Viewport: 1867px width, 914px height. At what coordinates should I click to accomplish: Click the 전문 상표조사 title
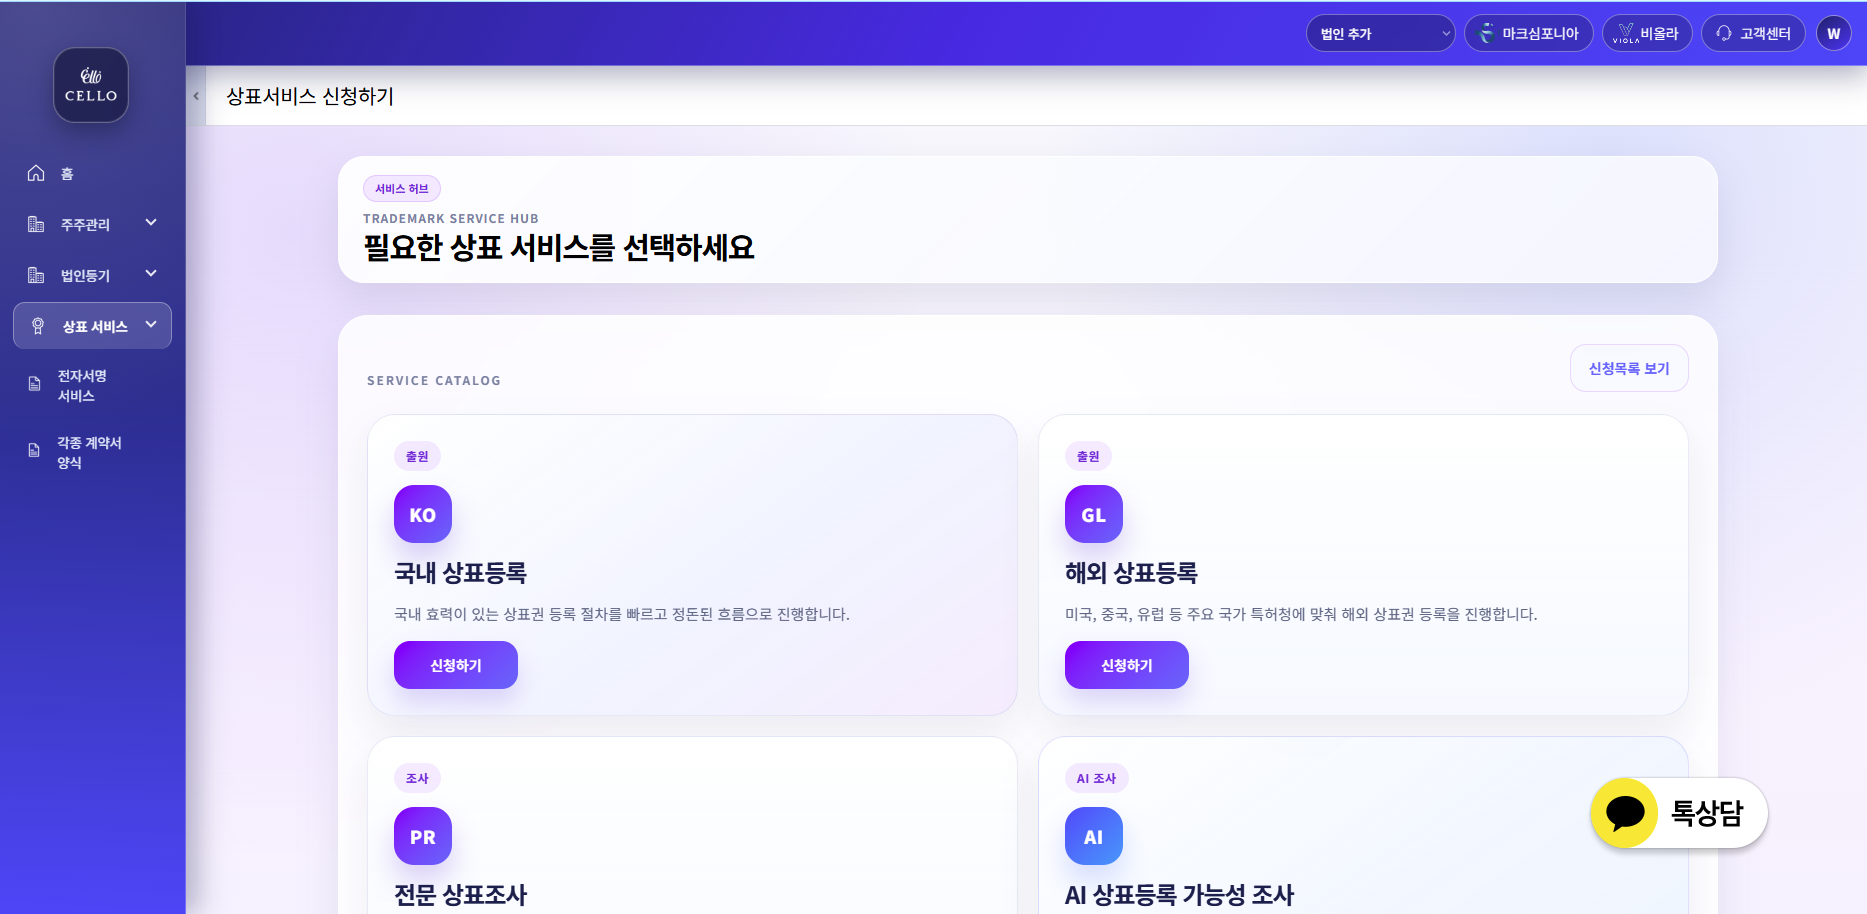[x=460, y=894]
